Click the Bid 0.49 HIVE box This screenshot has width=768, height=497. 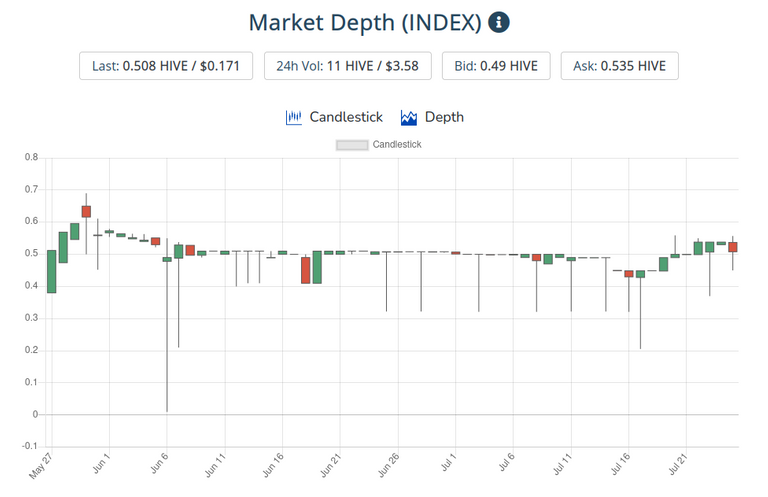point(496,66)
